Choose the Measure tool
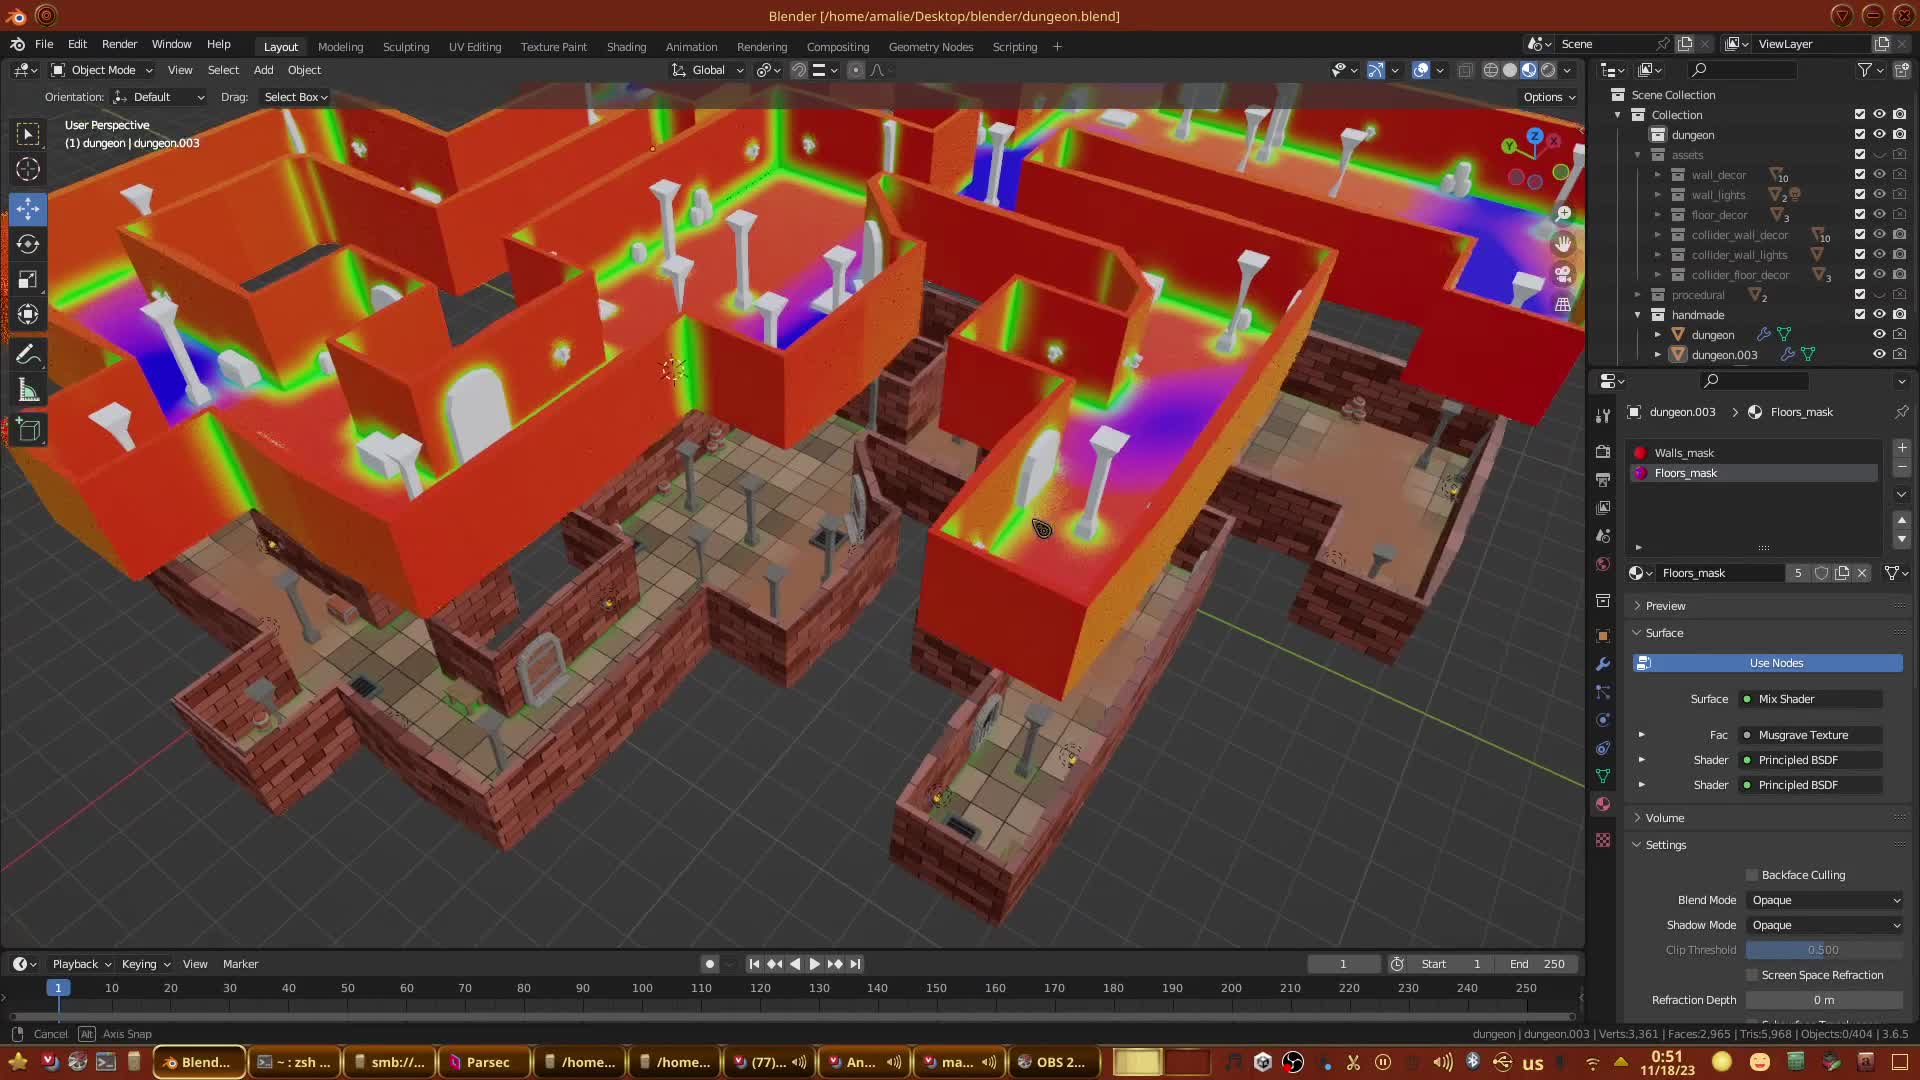This screenshot has width=1920, height=1080. (28, 391)
